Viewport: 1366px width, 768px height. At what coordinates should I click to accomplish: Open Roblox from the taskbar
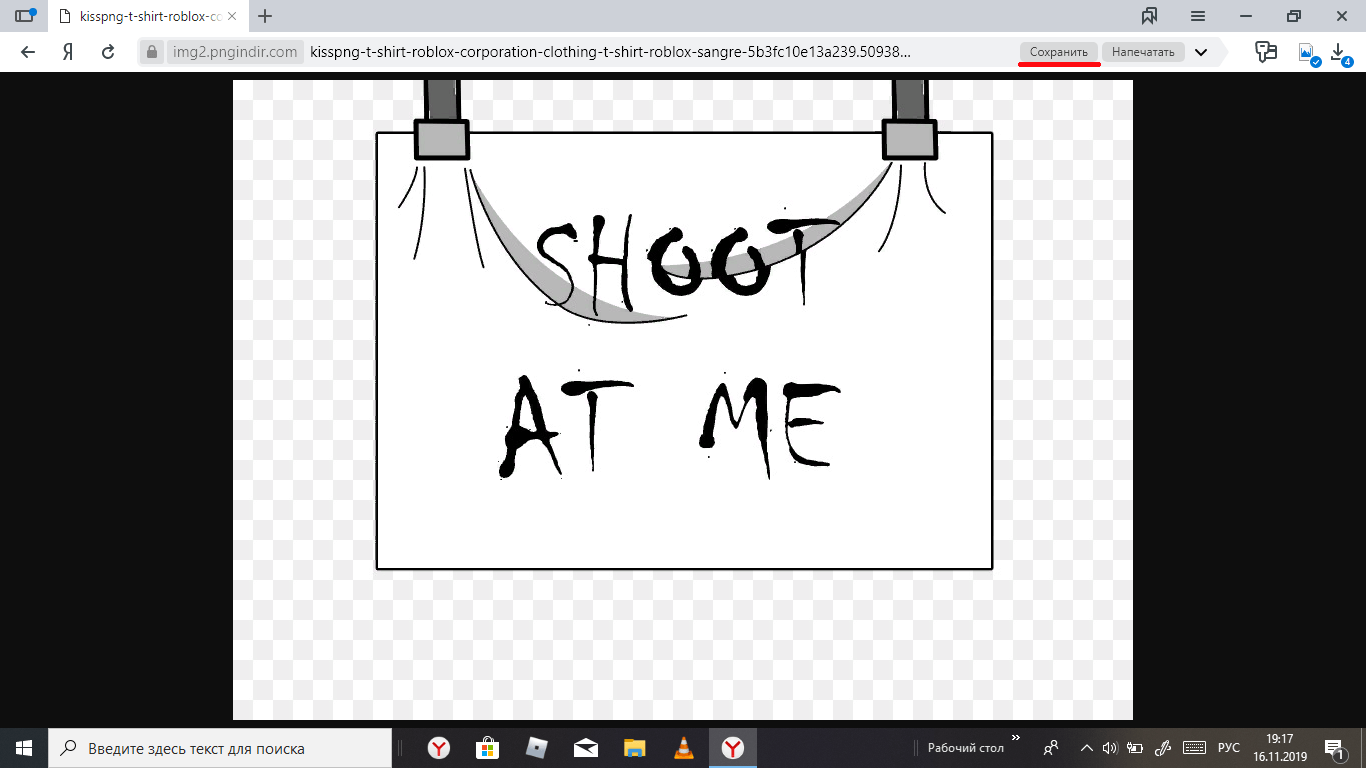pos(537,748)
